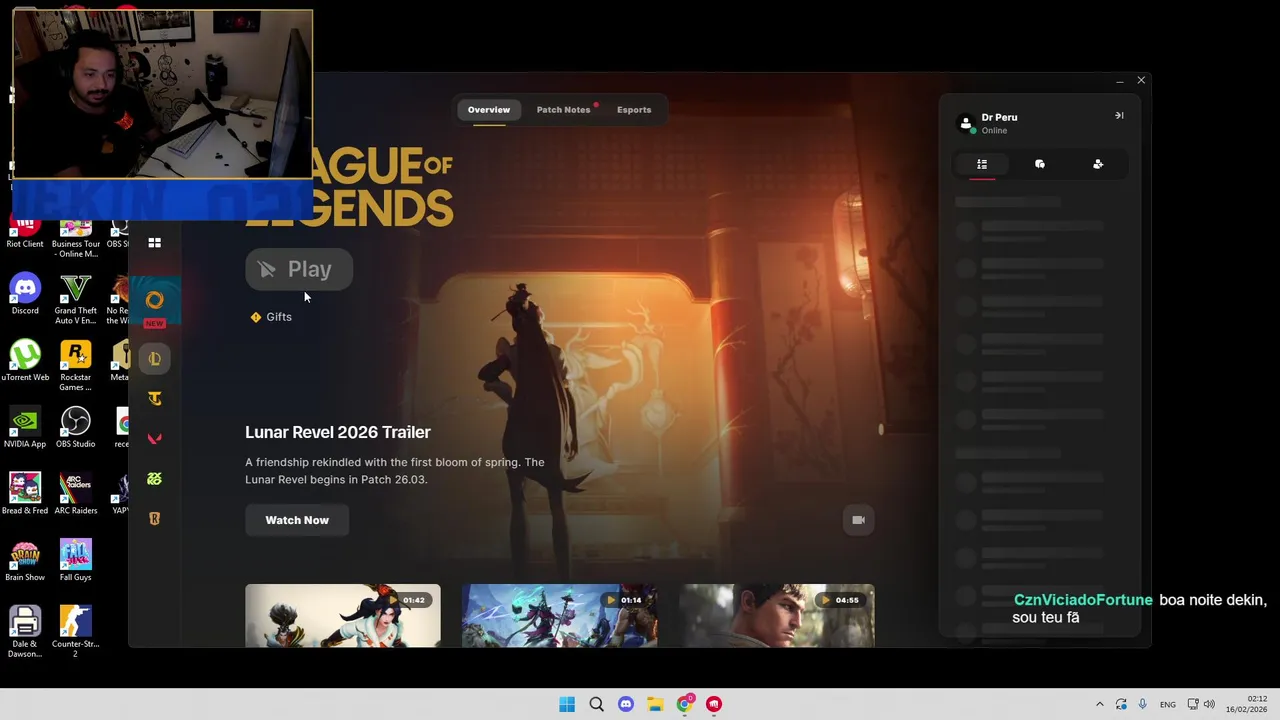Open the friends list tab icon
The width and height of the screenshot is (1280, 720).
982,164
